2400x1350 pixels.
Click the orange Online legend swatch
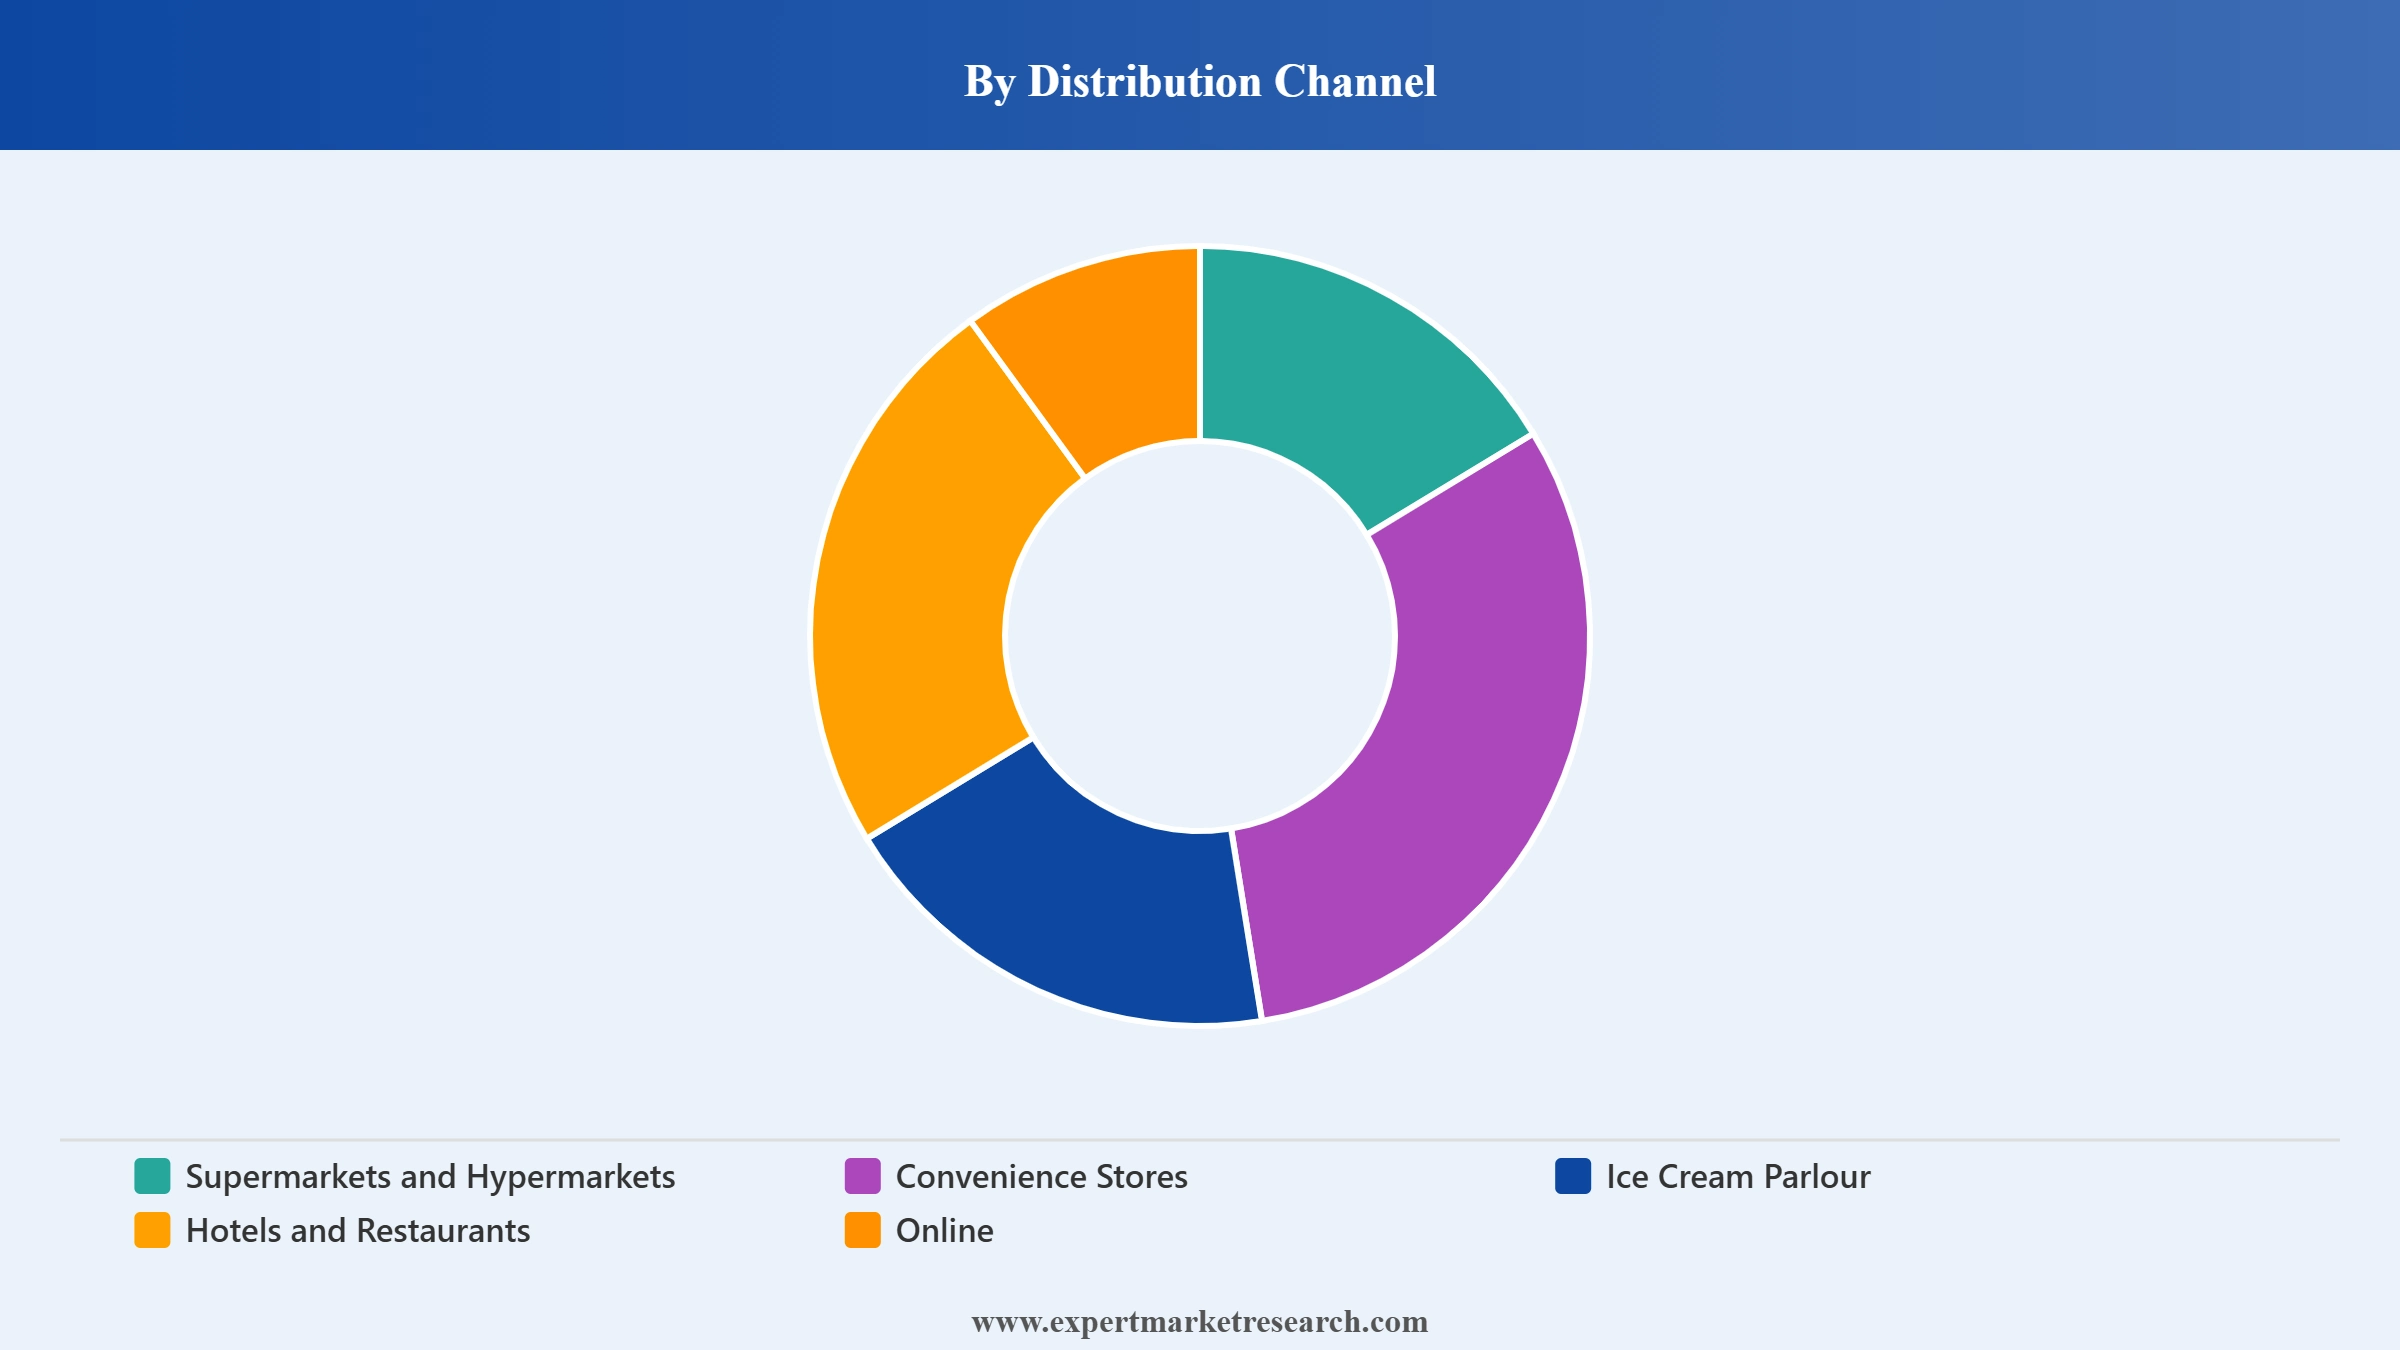(862, 1230)
